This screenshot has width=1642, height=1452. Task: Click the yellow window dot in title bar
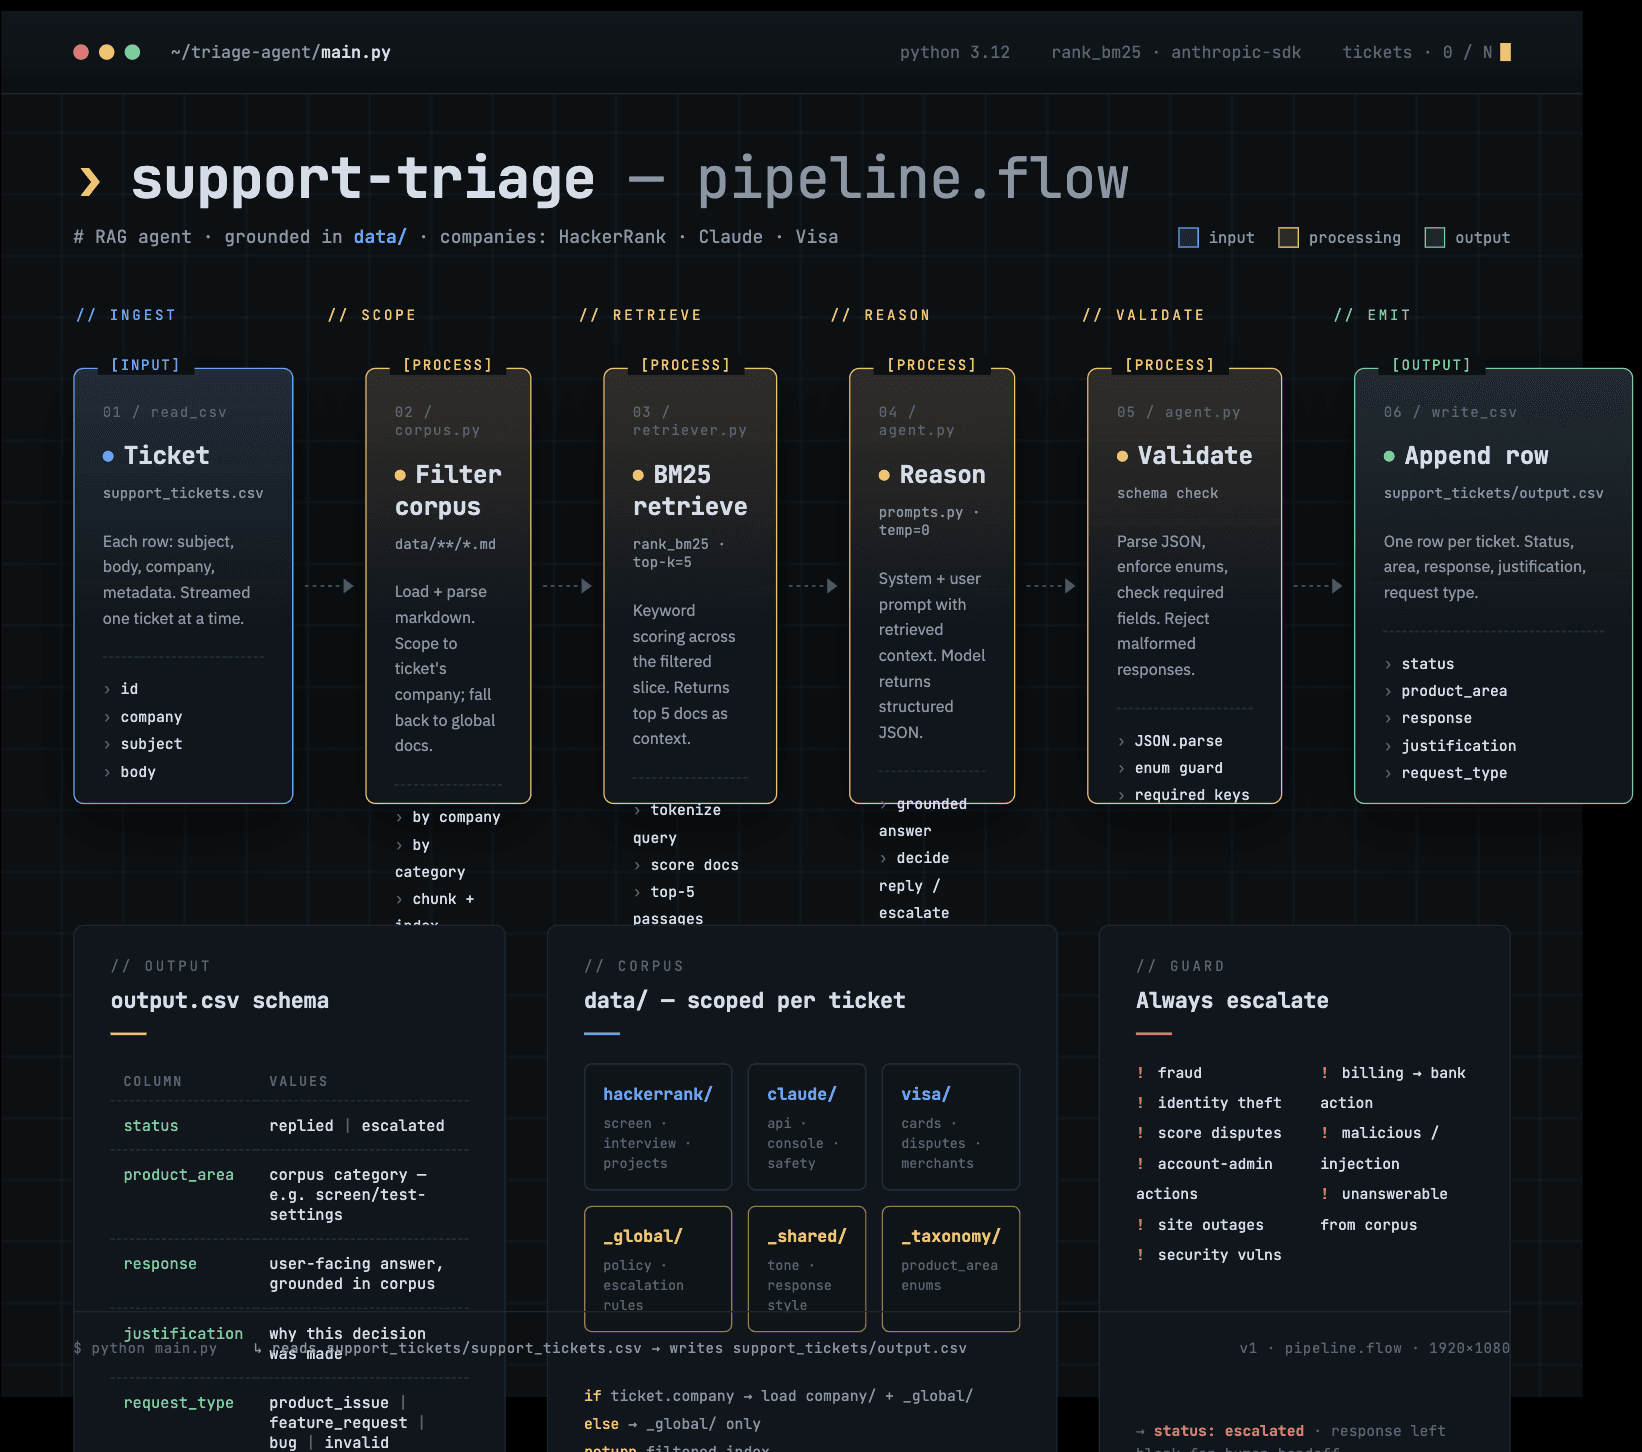107,52
